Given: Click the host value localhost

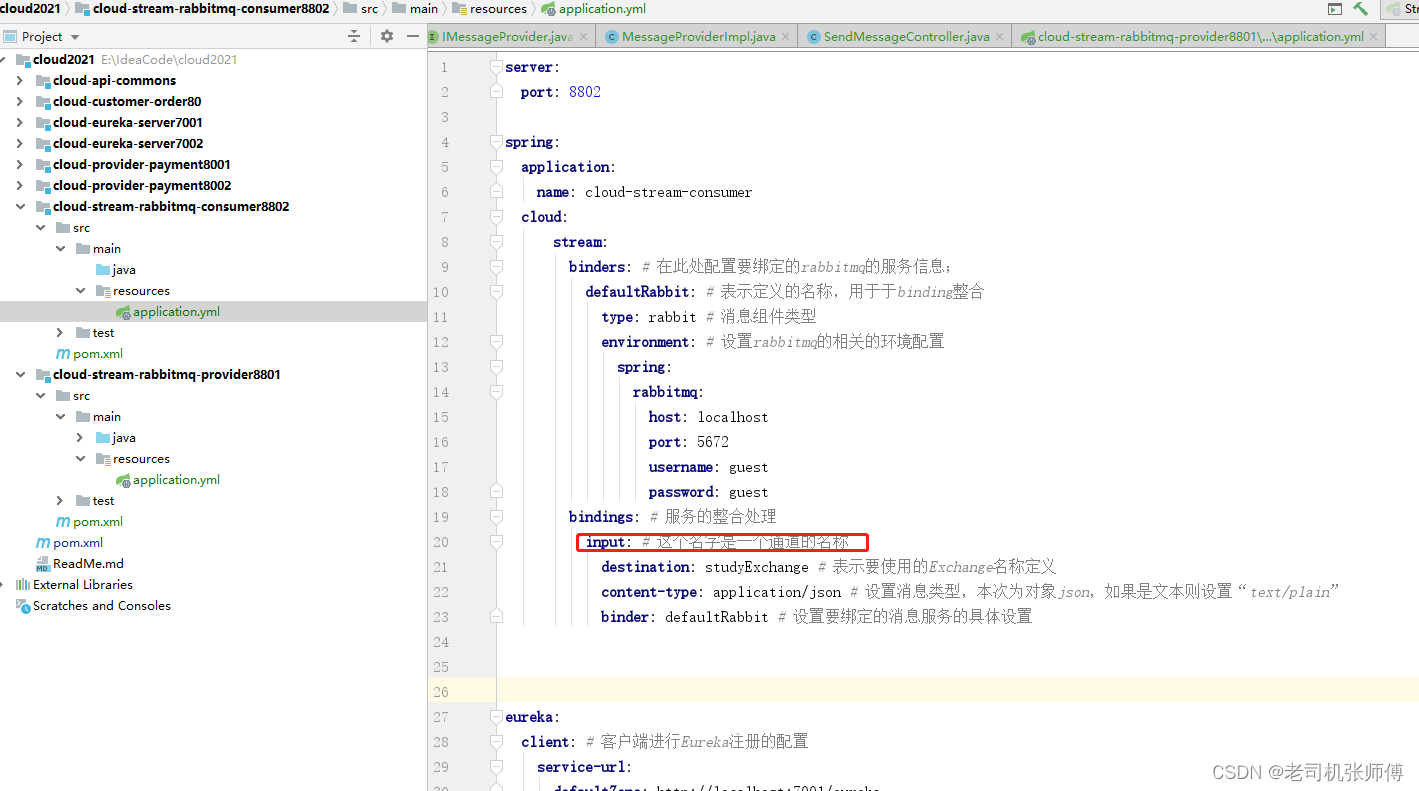Looking at the screenshot, I should click(x=733, y=417).
